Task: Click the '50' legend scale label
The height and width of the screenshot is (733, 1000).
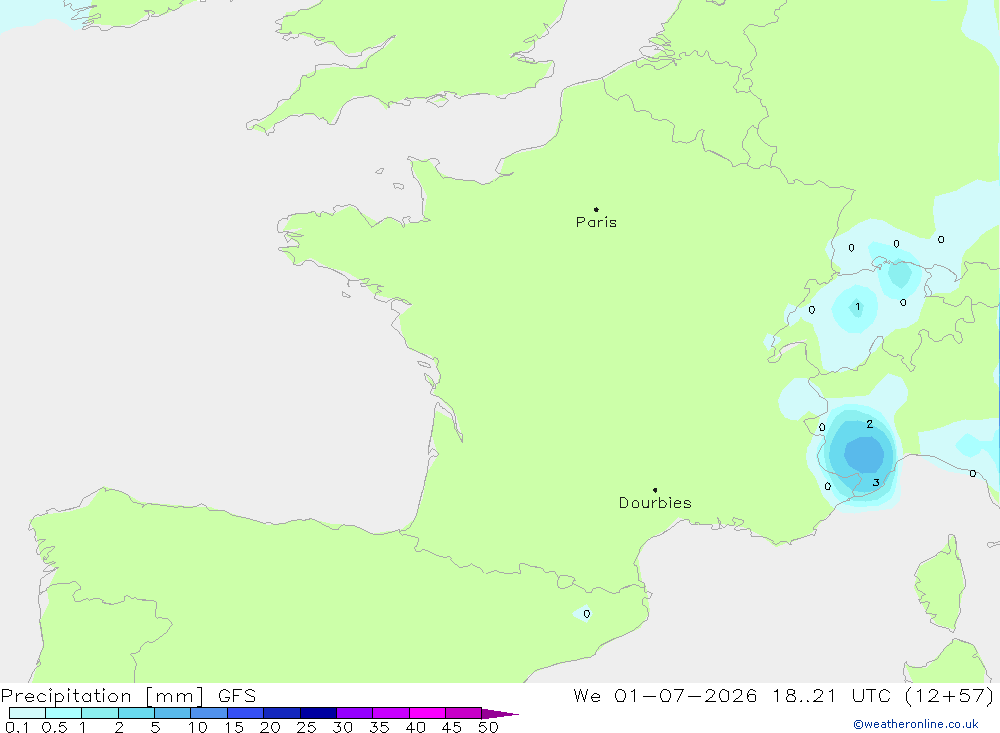Action: pyautogui.click(x=489, y=727)
